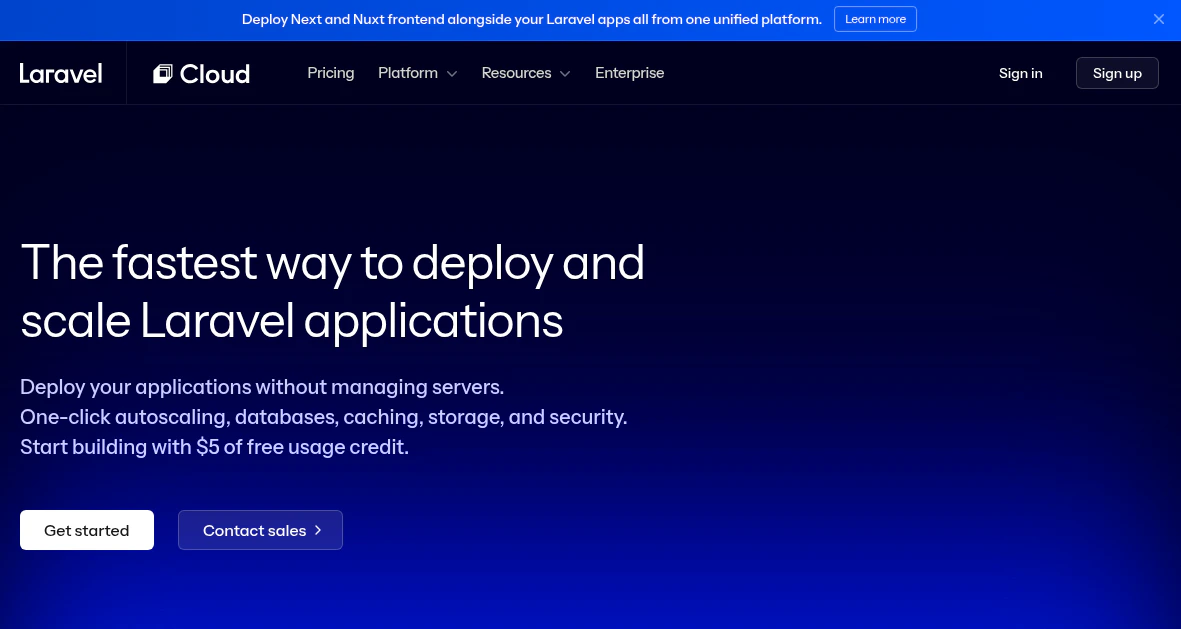This screenshot has width=1181, height=629.
Task: Open the Laravel logo home link
Action: click(x=61, y=73)
